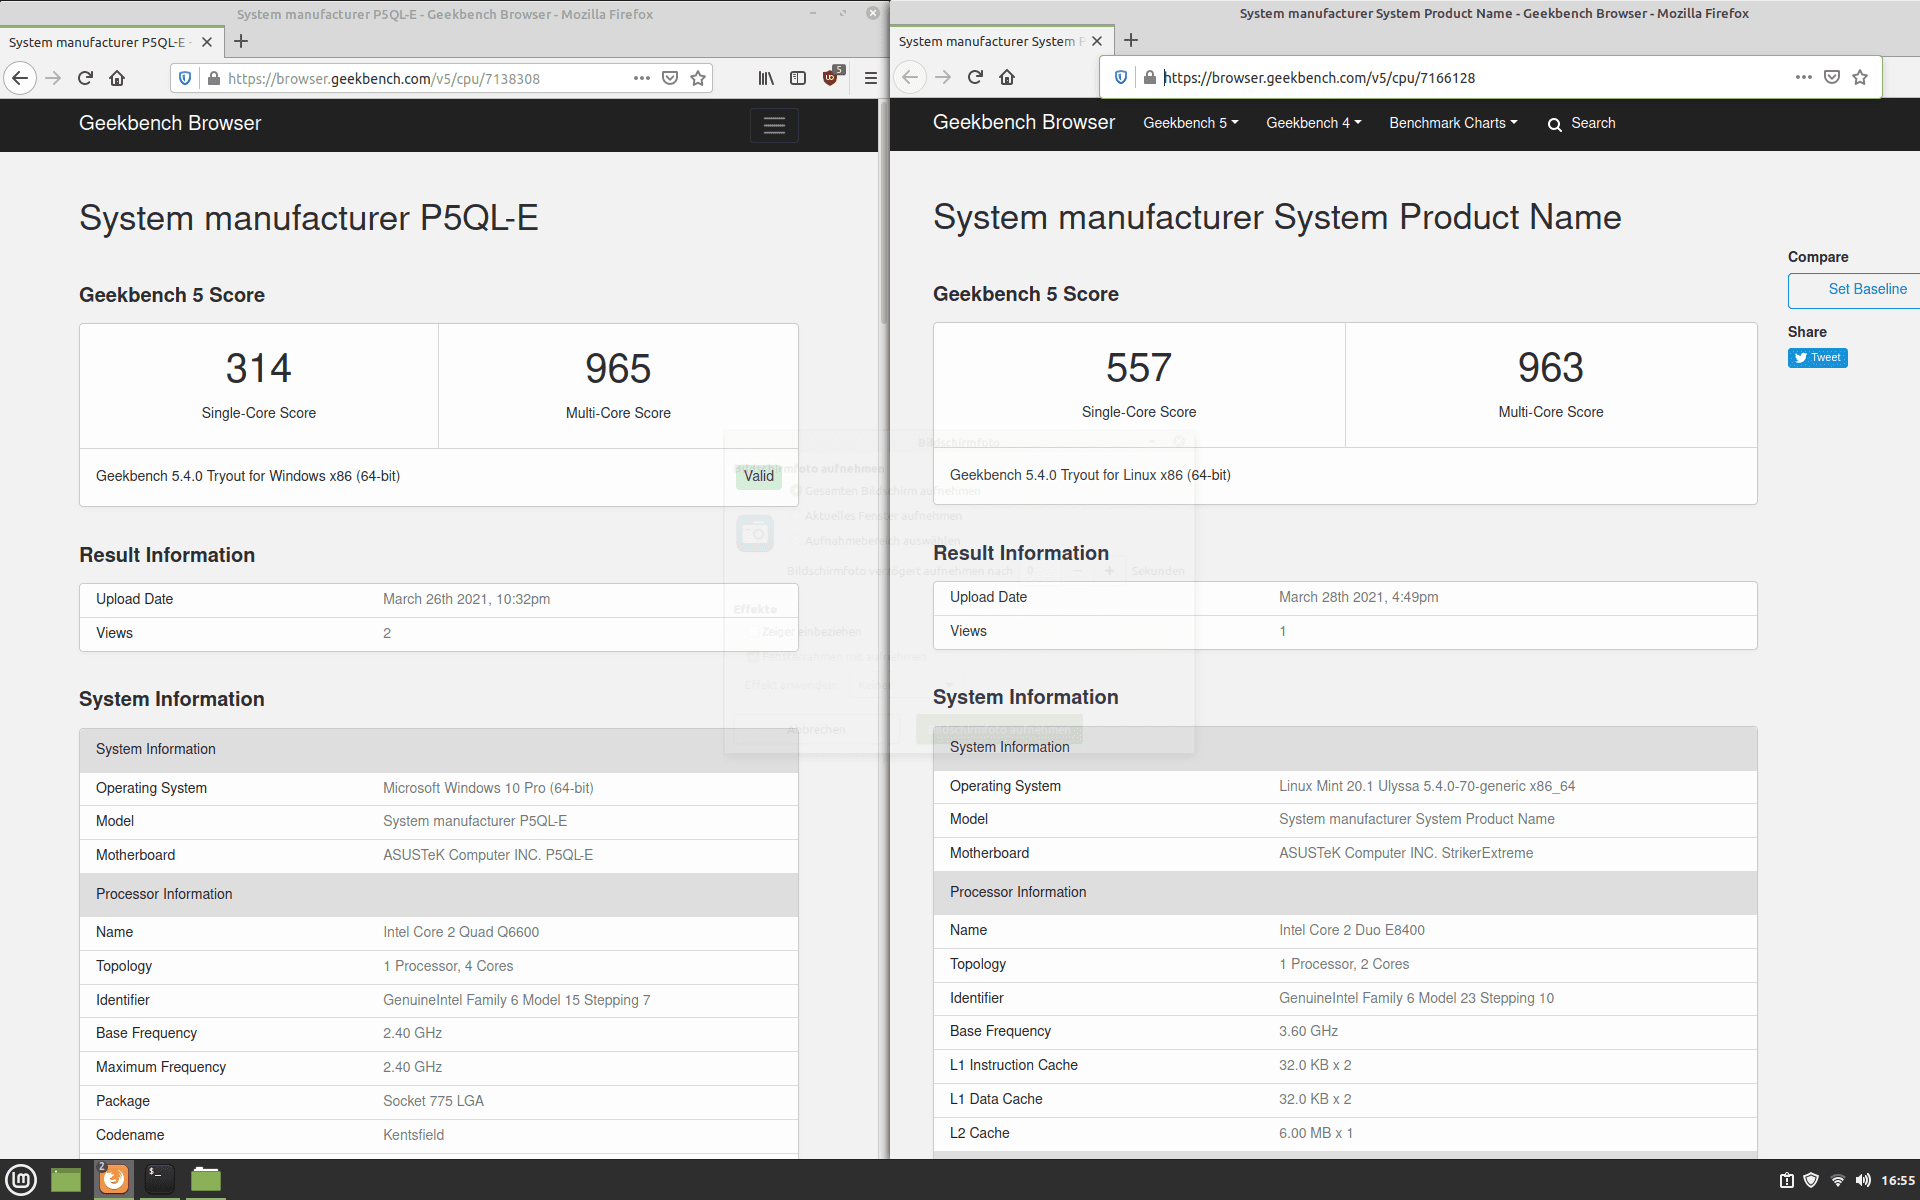Click the Set Baseline button
The width and height of the screenshot is (1920, 1200).
point(1855,289)
